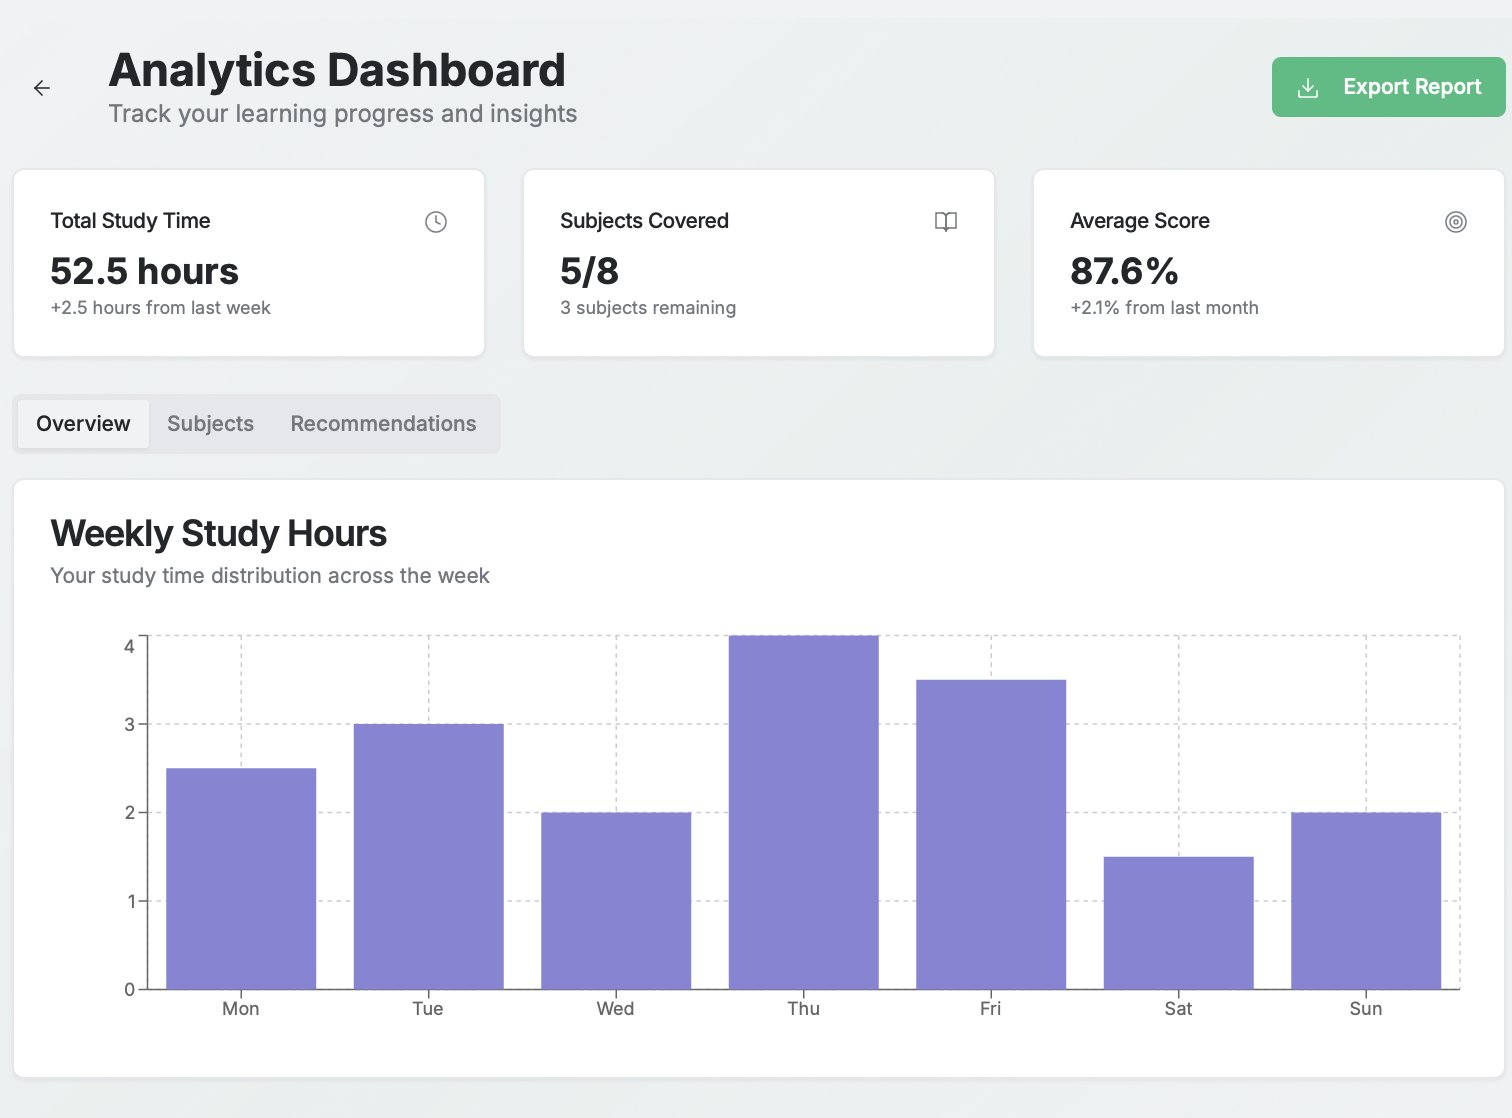Click the Sunday study hours bar
The image size is (1512, 1118).
tap(1366, 901)
